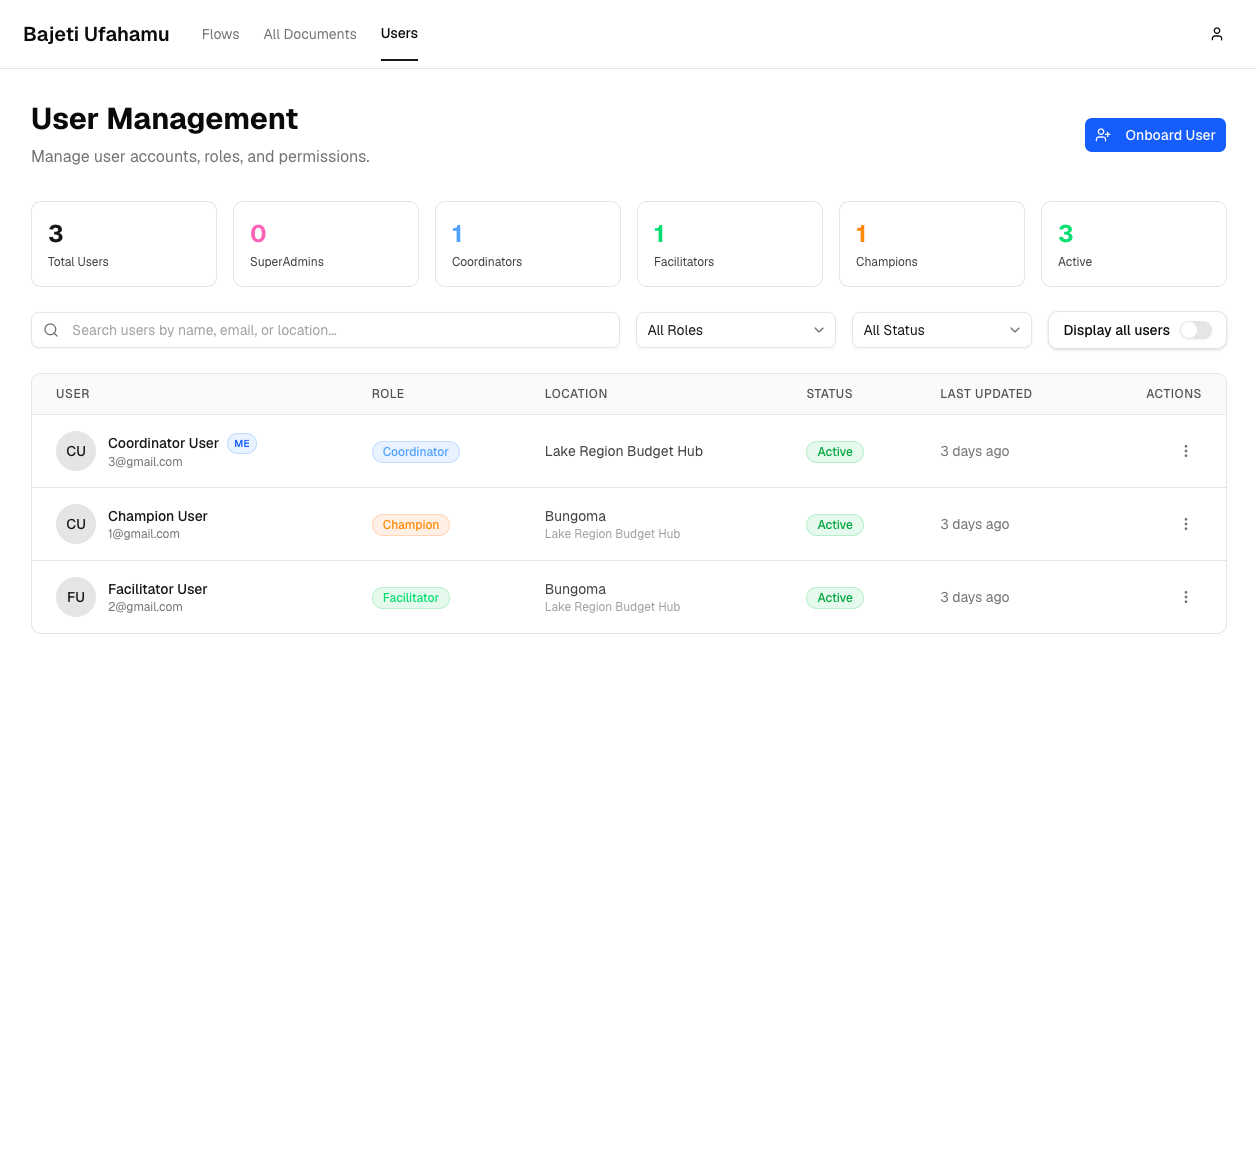This screenshot has height=1150, width=1257.
Task: Open actions menu for Champion User row
Action: (x=1186, y=524)
